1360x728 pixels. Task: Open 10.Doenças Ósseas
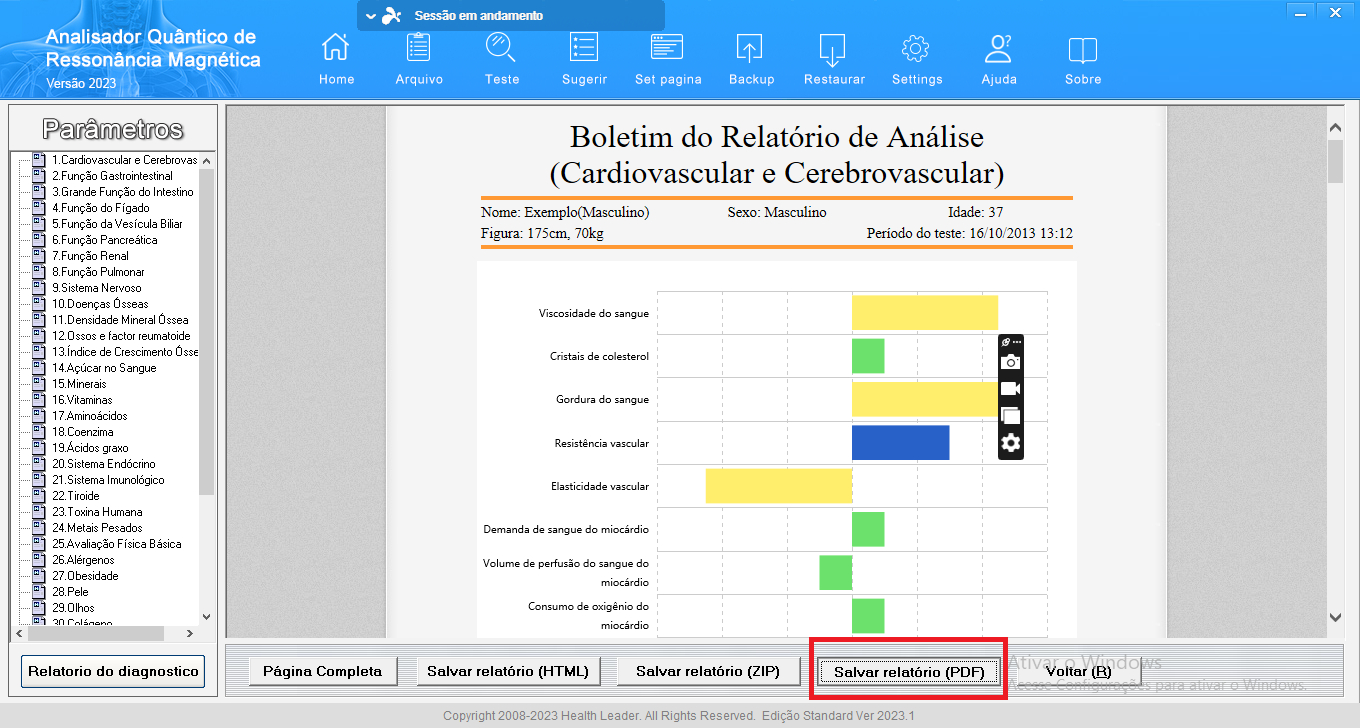coord(100,304)
